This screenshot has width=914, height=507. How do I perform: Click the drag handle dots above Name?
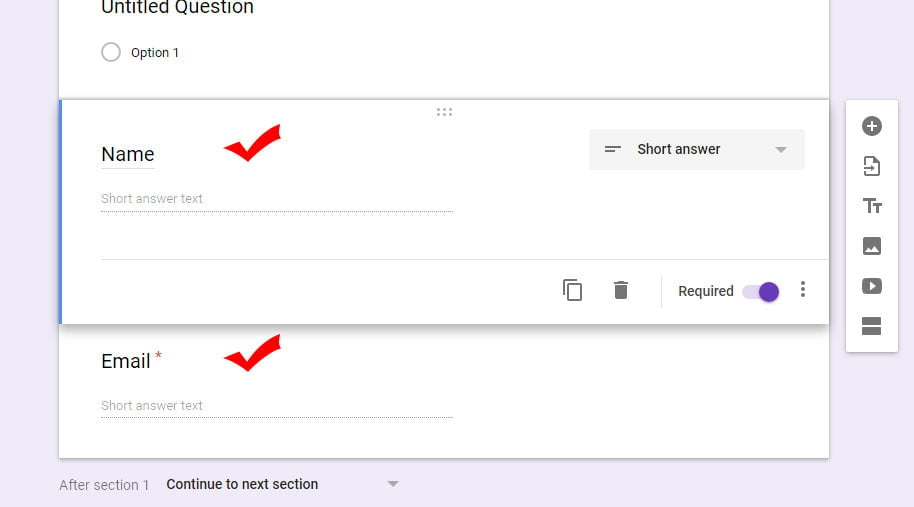(444, 112)
